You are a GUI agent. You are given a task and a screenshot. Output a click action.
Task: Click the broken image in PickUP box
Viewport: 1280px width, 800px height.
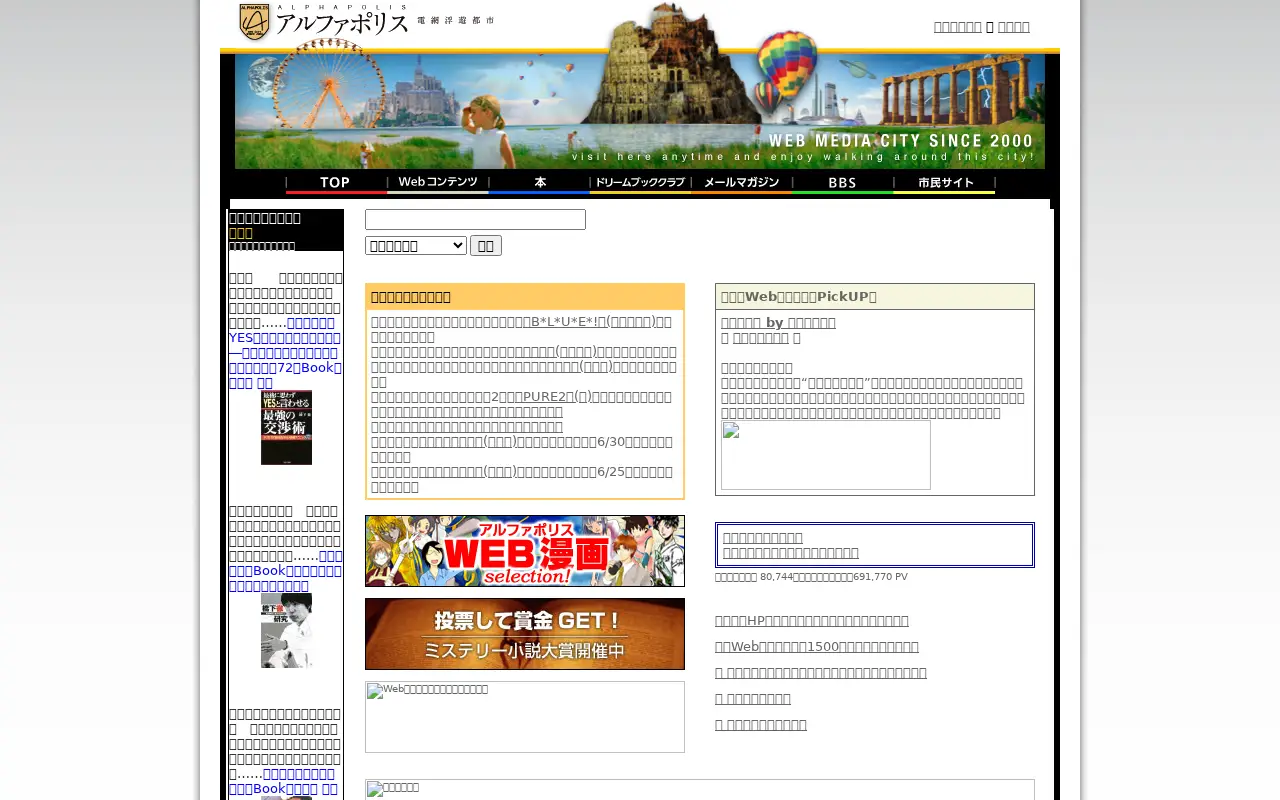(x=826, y=455)
